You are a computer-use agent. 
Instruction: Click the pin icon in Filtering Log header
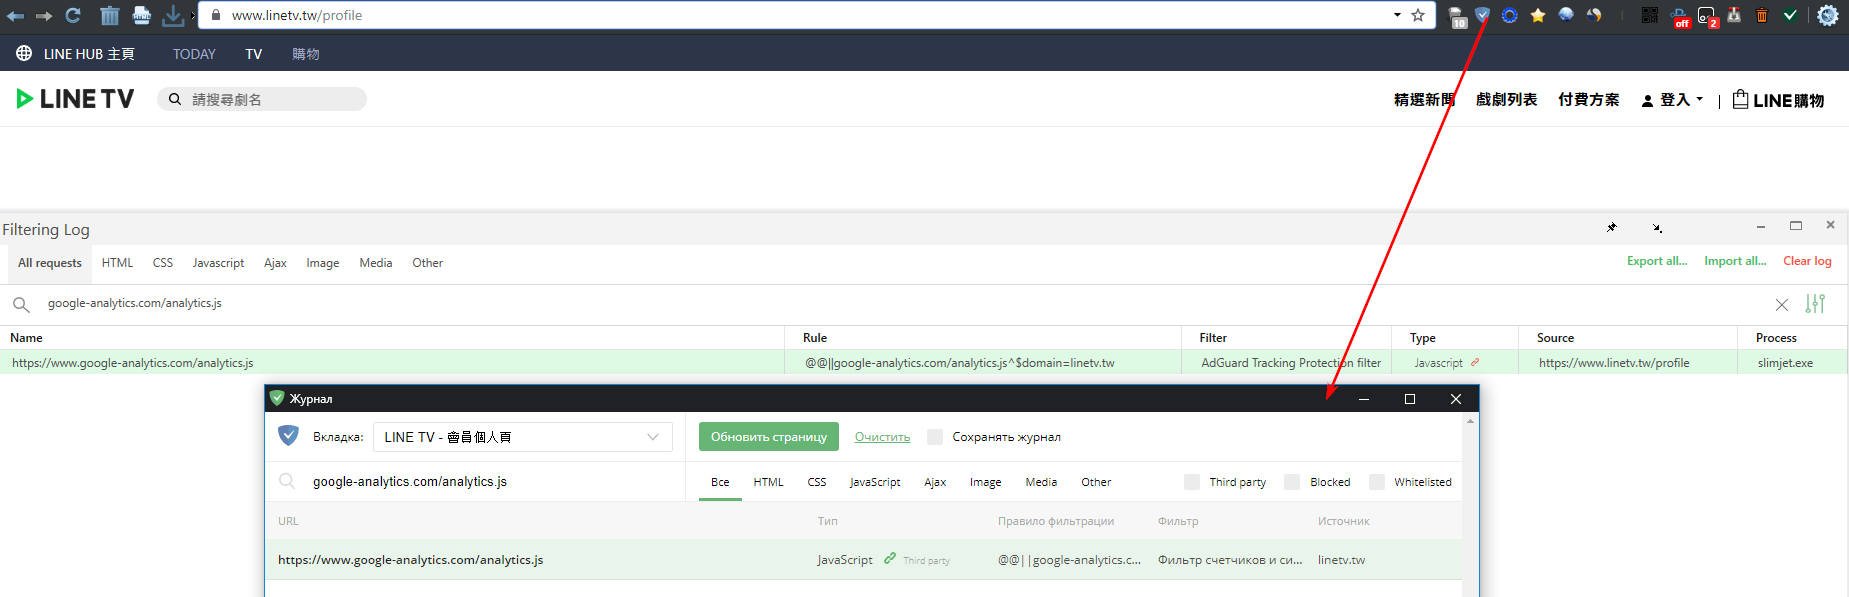click(1612, 227)
